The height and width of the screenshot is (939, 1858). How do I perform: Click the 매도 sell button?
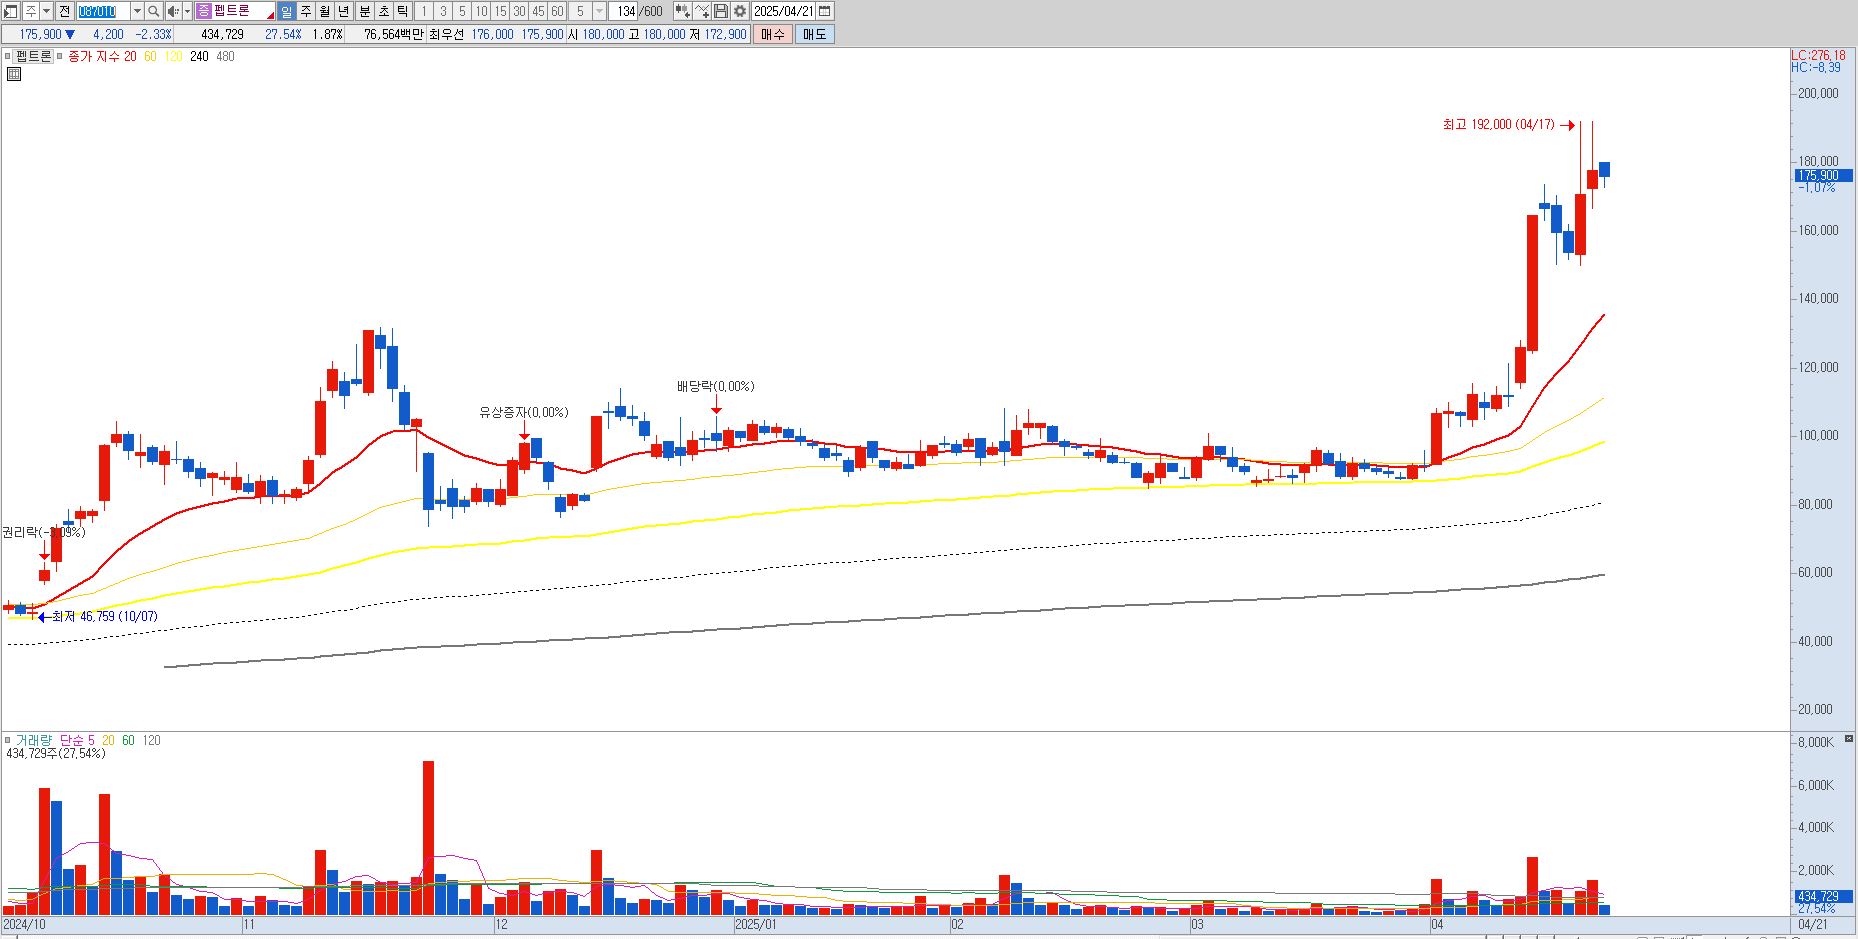(815, 34)
